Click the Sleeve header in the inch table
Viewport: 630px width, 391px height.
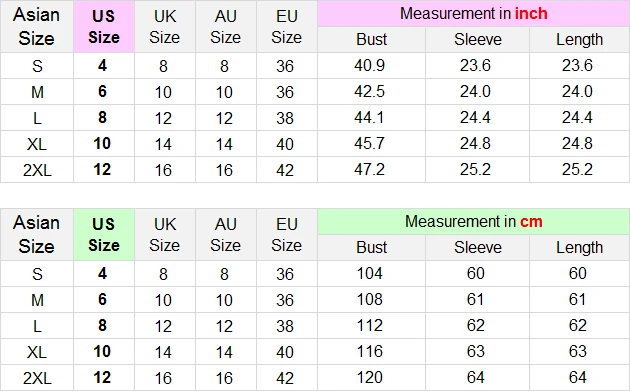coord(477,39)
